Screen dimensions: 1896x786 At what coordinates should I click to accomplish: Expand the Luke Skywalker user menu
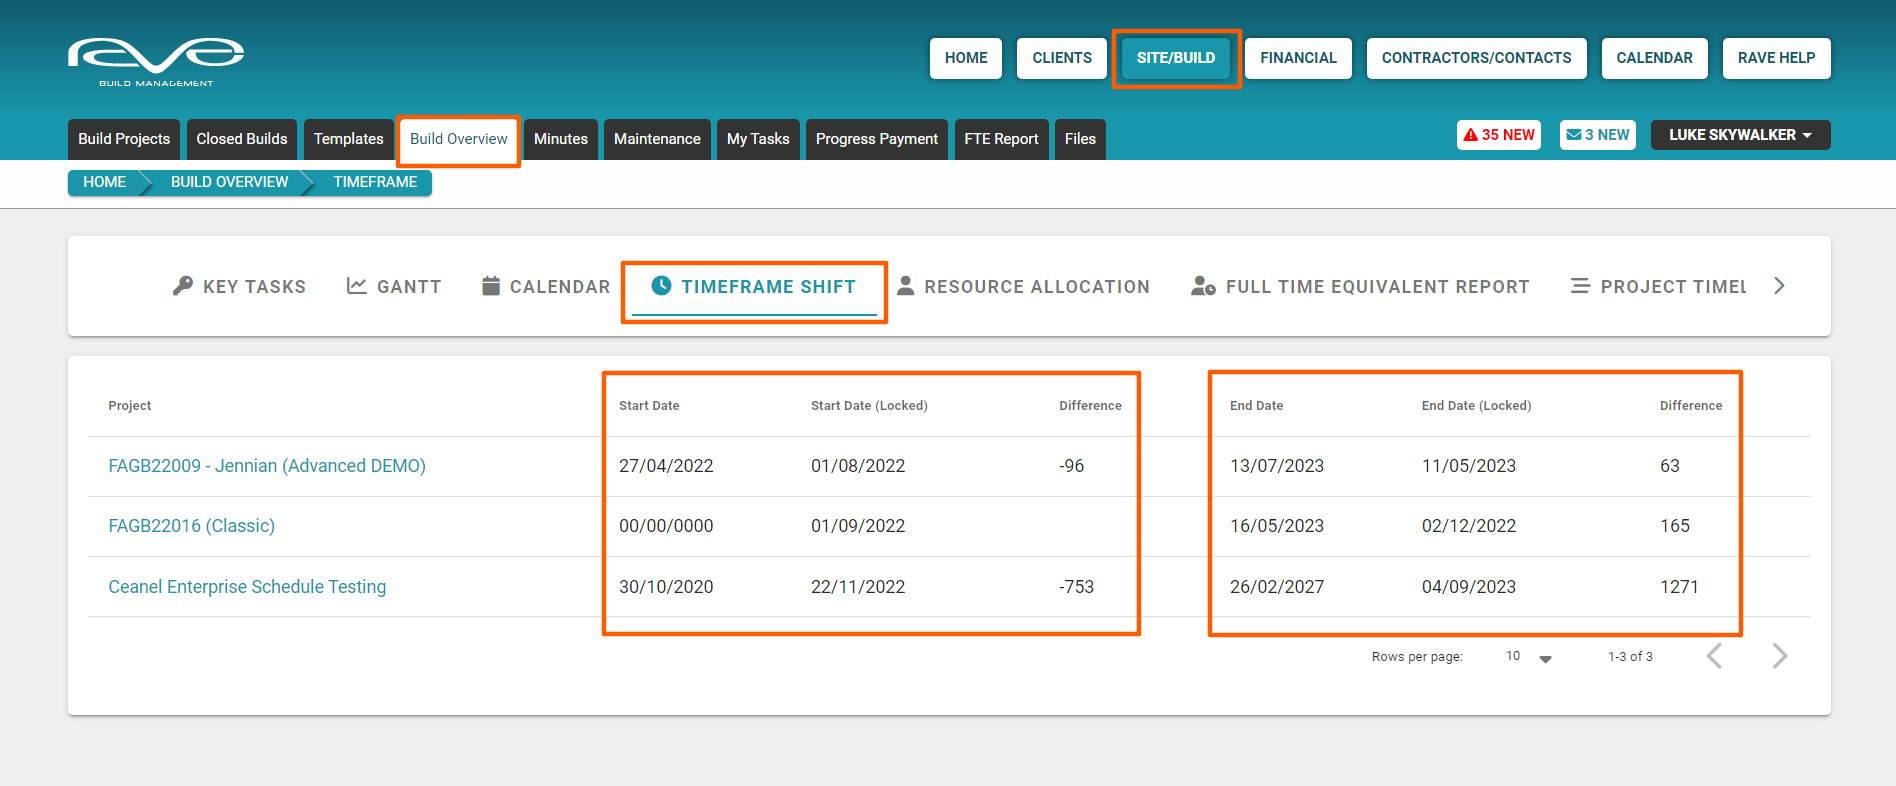[1739, 135]
